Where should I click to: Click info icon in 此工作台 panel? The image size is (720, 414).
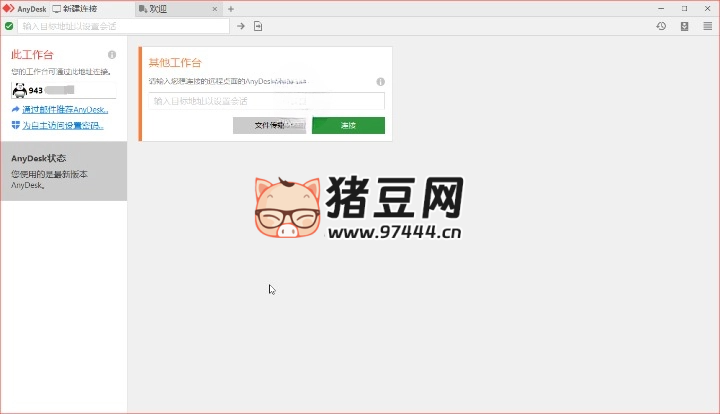[112, 55]
